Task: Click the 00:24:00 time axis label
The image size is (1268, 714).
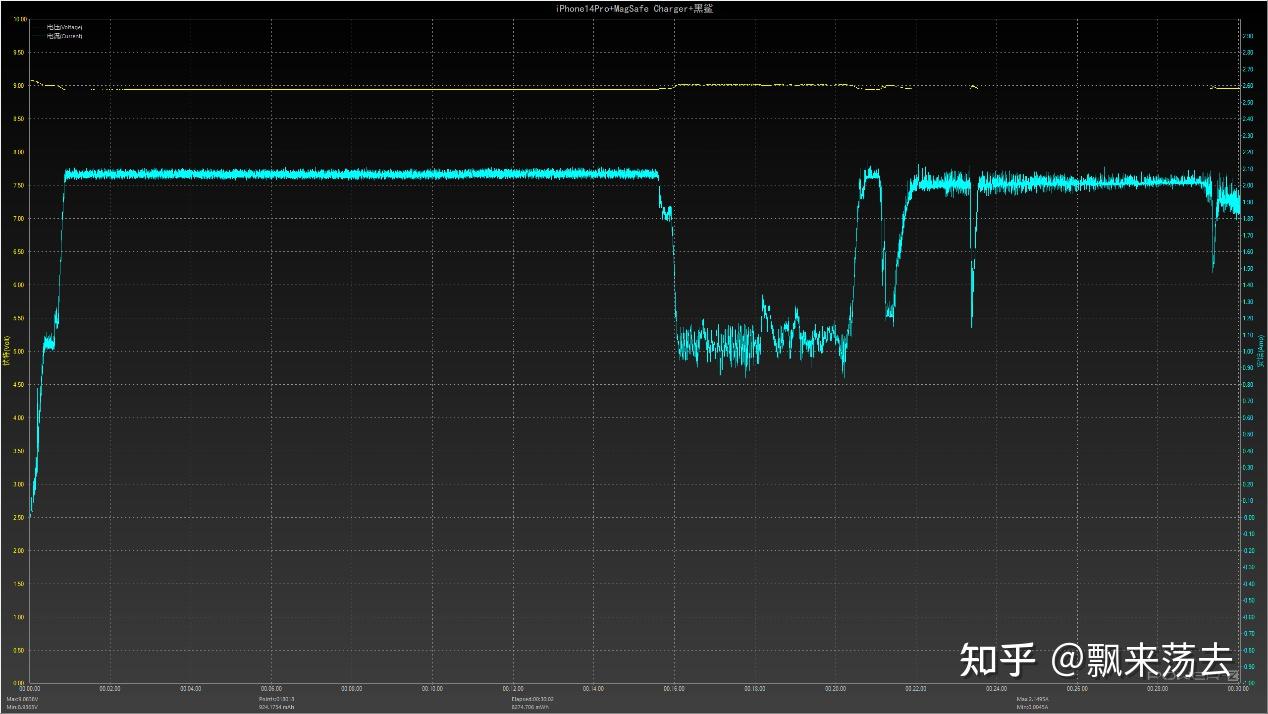Action: tap(996, 689)
